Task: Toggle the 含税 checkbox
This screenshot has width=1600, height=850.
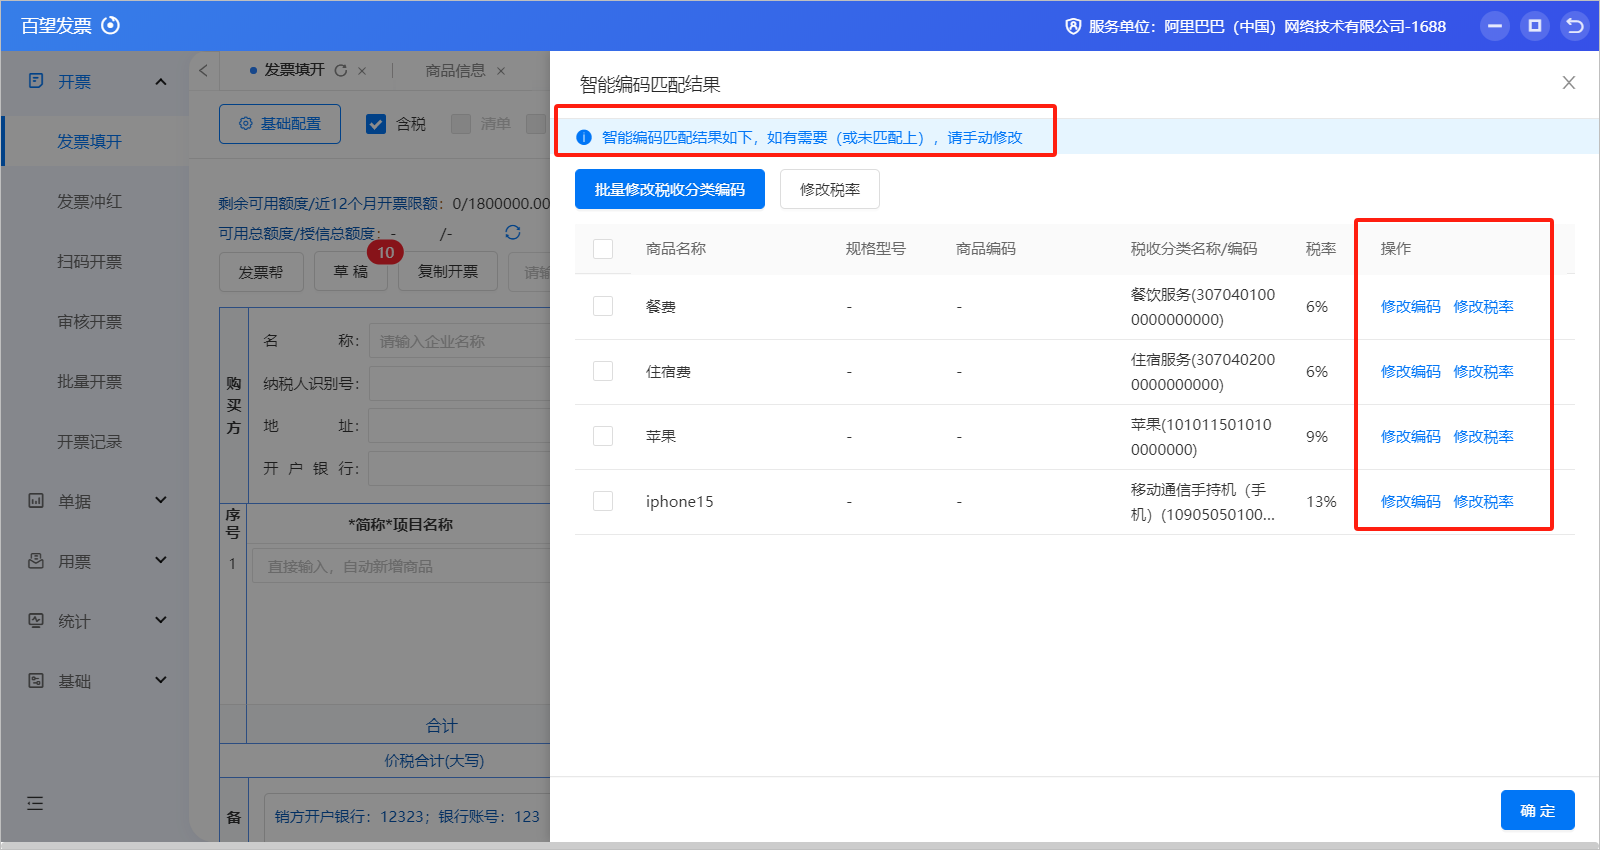Action: (x=376, y=124)
